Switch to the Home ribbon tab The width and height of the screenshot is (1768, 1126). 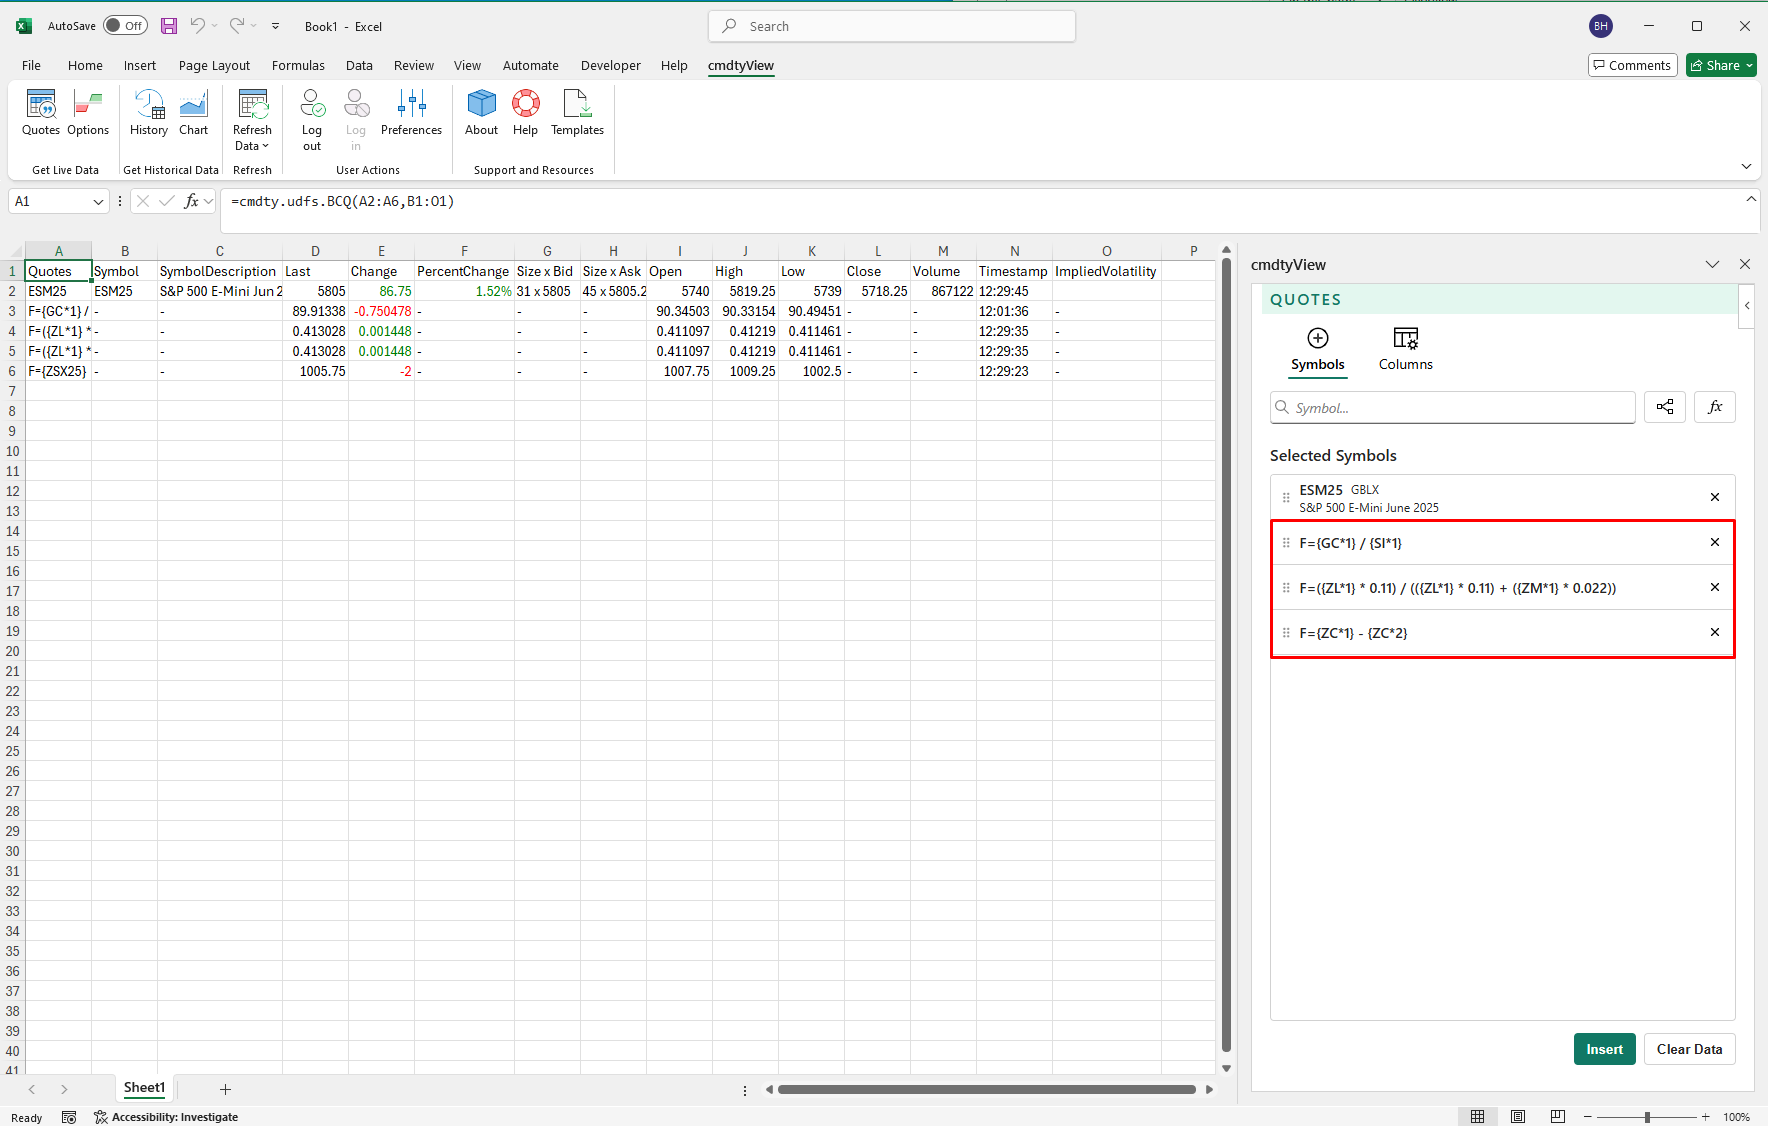(x=85, y=65)
